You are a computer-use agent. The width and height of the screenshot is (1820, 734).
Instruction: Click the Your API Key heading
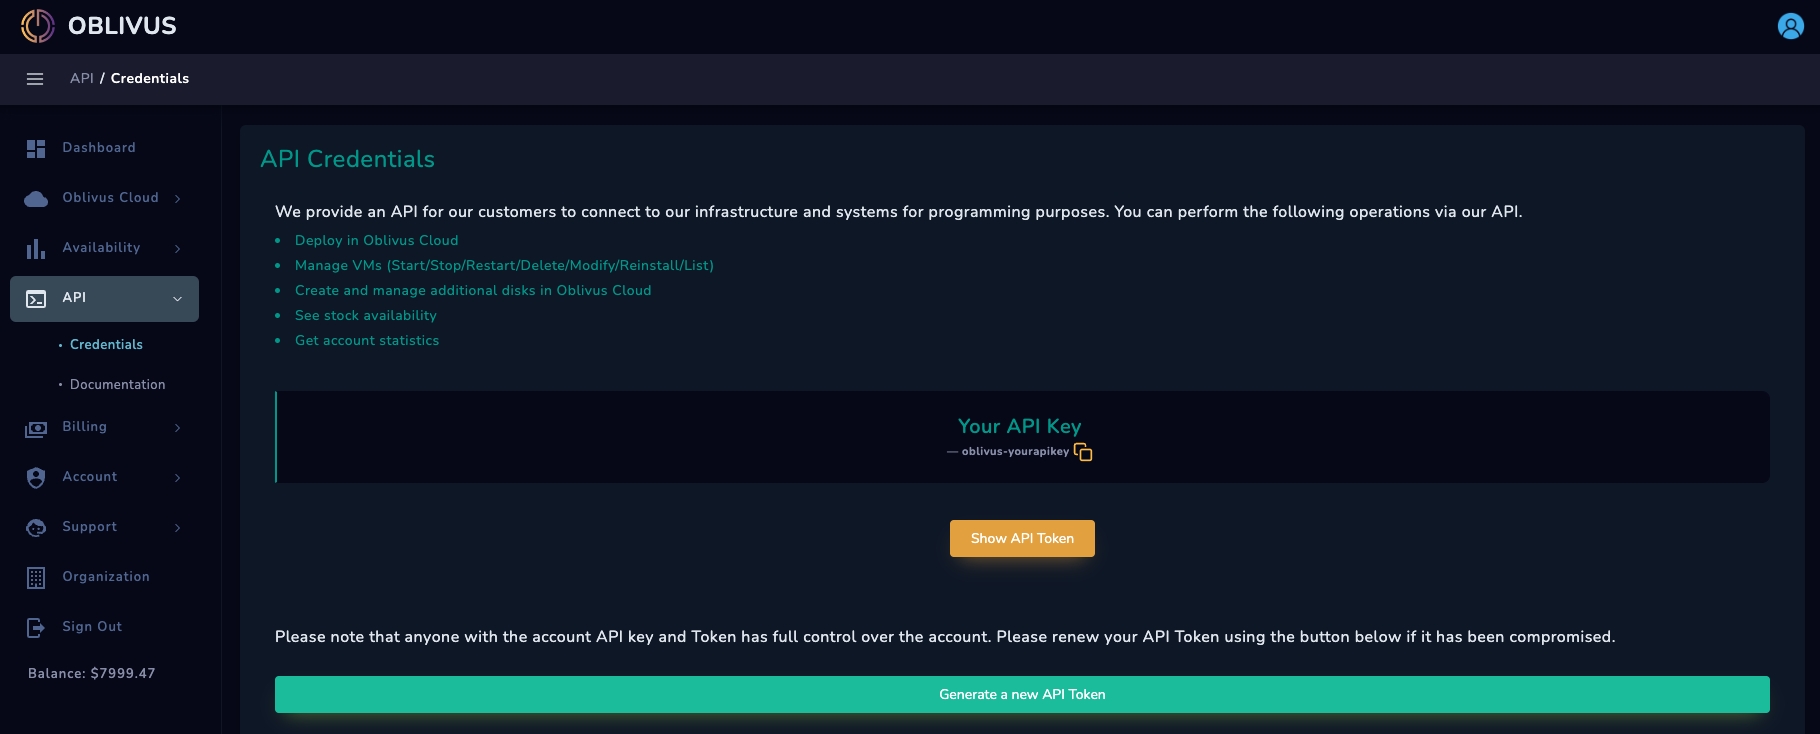click(x=1020, y=426)
